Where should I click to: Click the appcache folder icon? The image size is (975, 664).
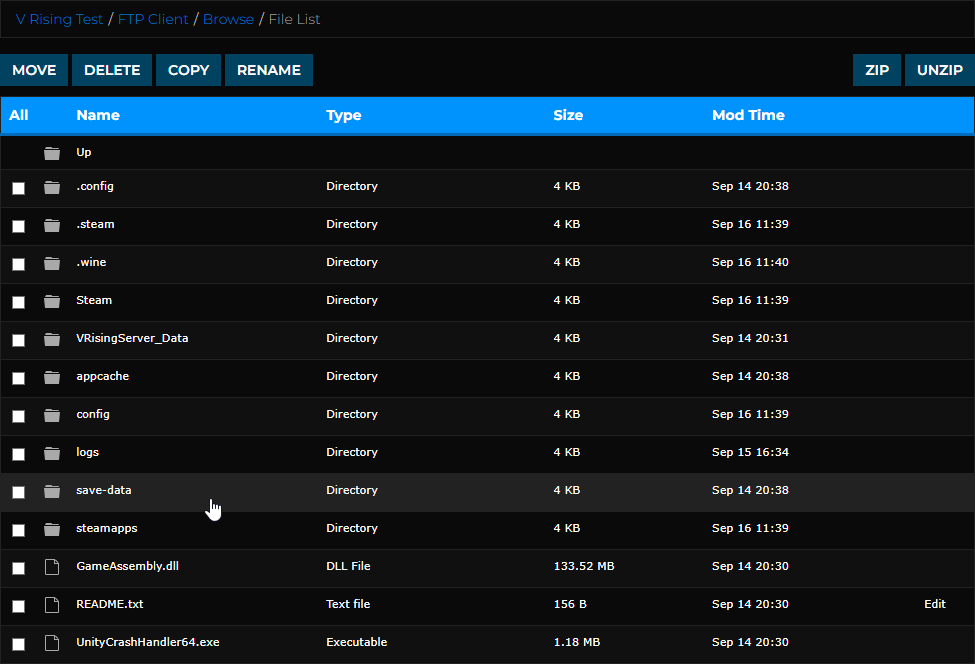tap(51, 377)
